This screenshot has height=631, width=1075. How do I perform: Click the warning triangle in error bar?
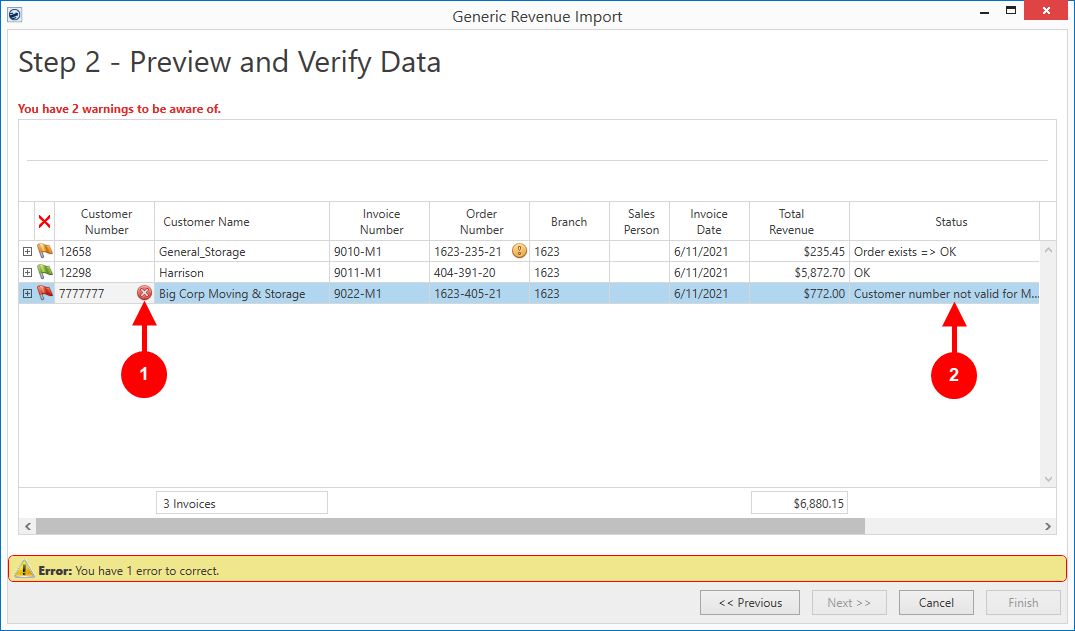(25, 570)
